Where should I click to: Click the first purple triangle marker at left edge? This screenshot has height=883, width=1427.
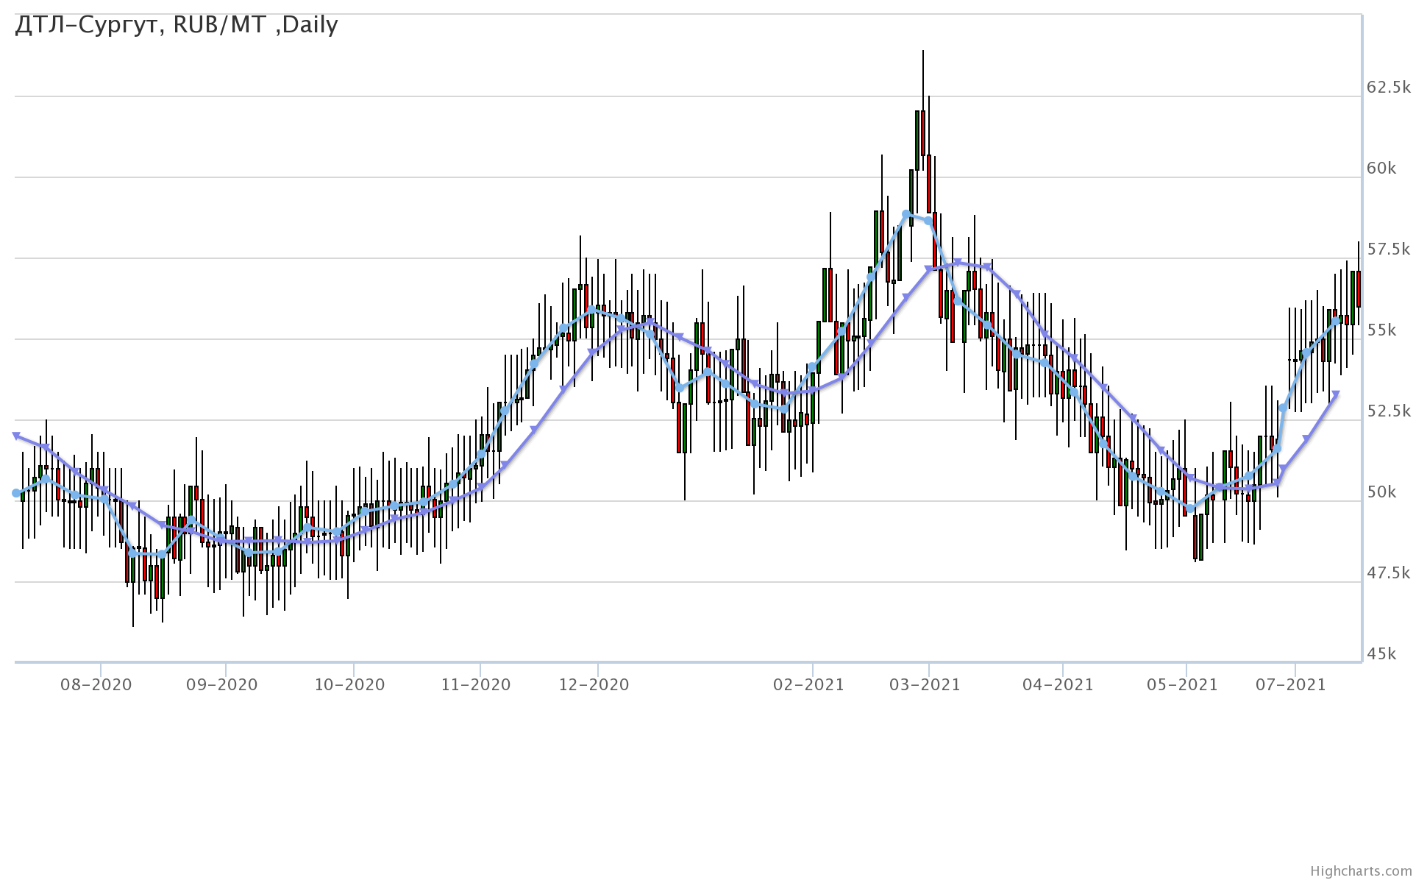pos(16,436)
